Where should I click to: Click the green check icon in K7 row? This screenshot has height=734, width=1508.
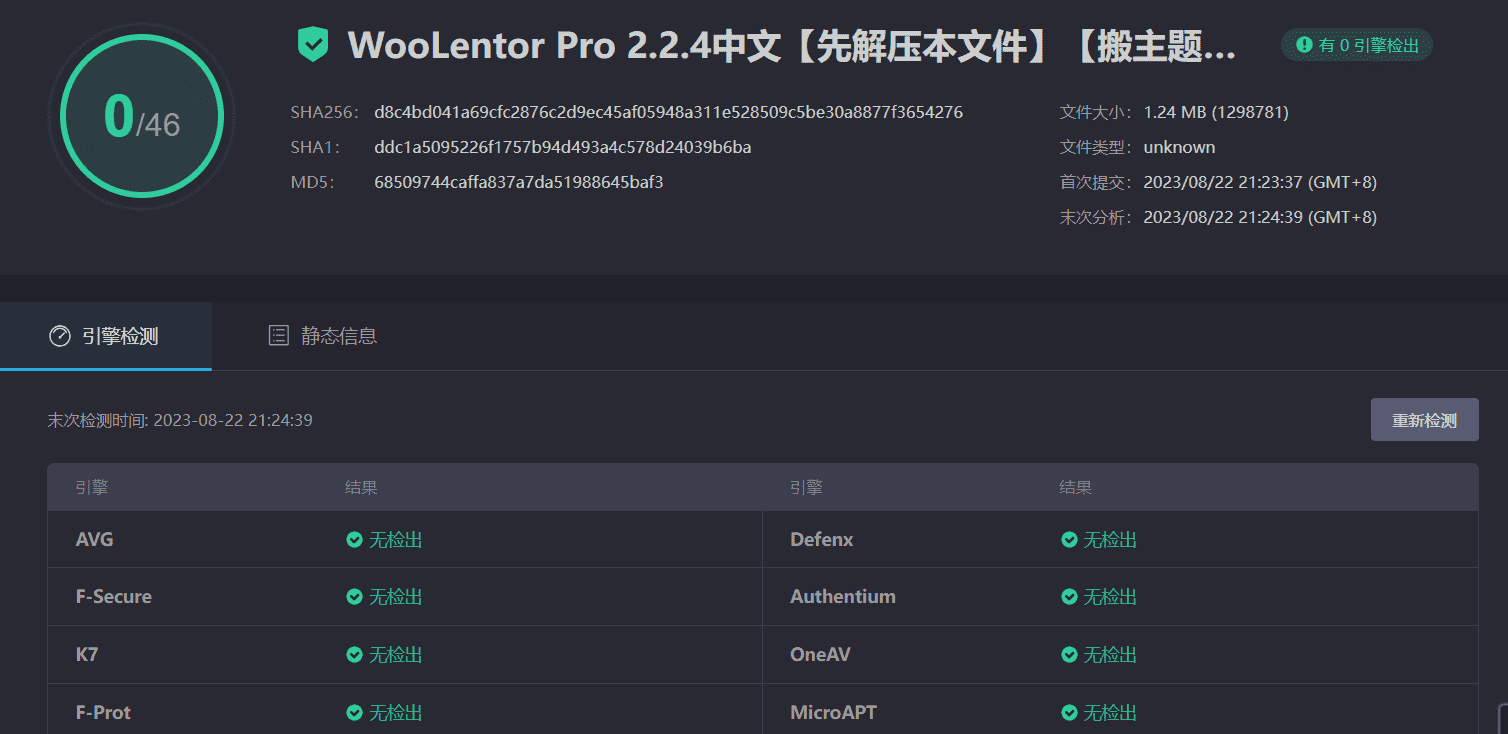(x=354, y=655)
